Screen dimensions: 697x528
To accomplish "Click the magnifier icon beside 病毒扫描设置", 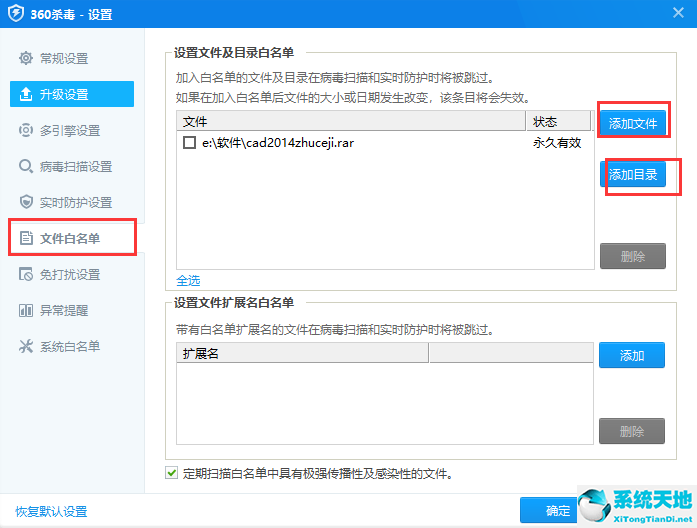I will click(x=26, y=166).
